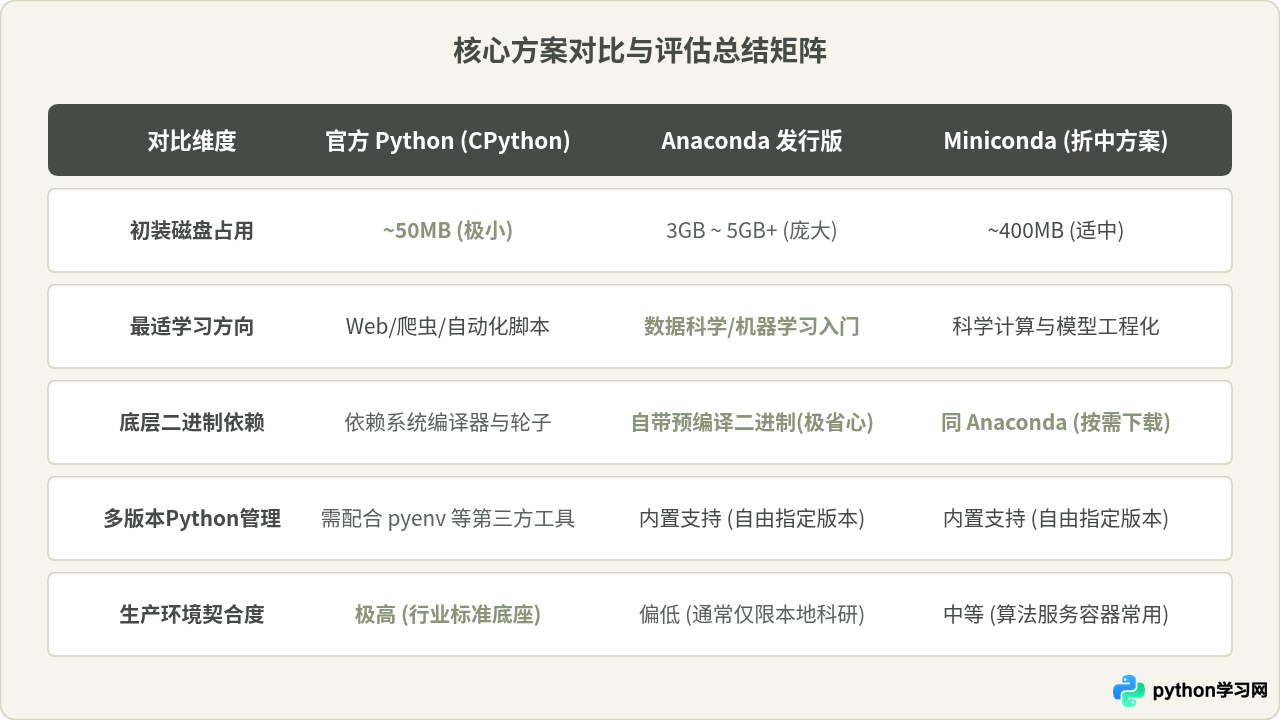Click the 极高 (行业标准底座) cell
The image size is (1280, 720).
448,615
